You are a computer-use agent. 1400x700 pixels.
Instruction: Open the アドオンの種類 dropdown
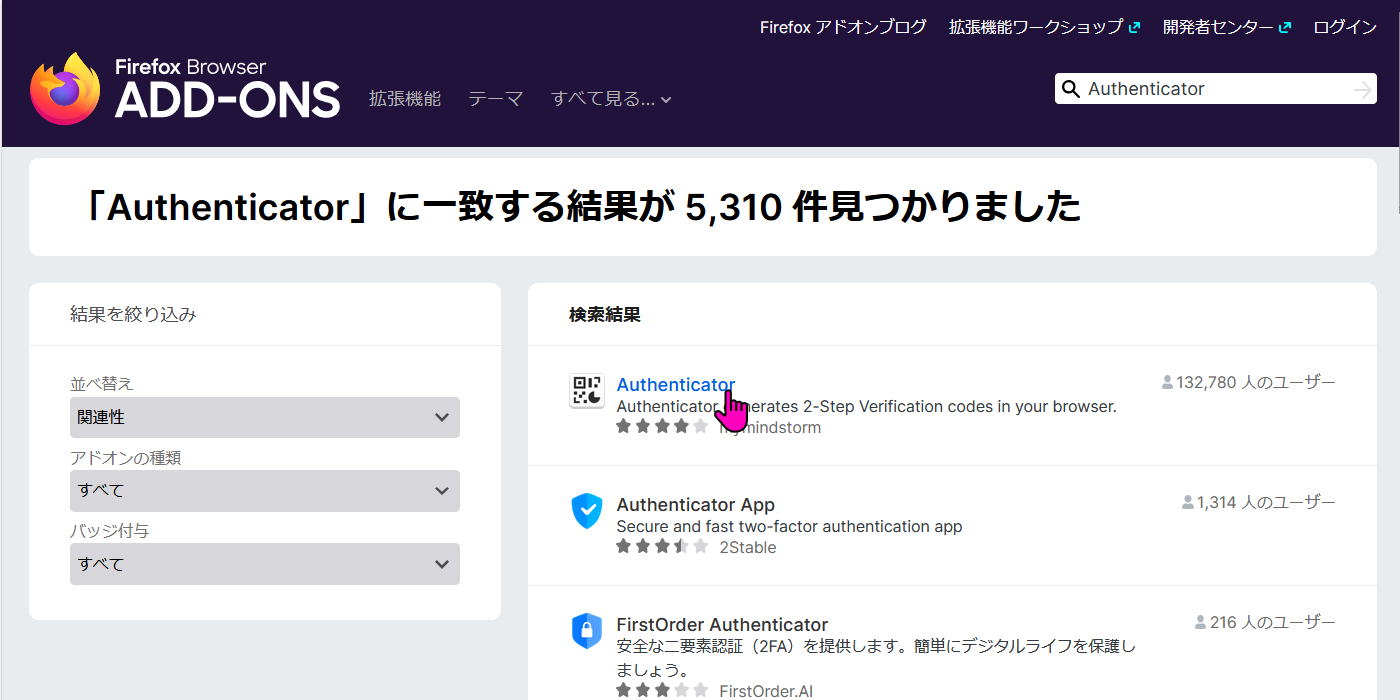pos(265,491)
